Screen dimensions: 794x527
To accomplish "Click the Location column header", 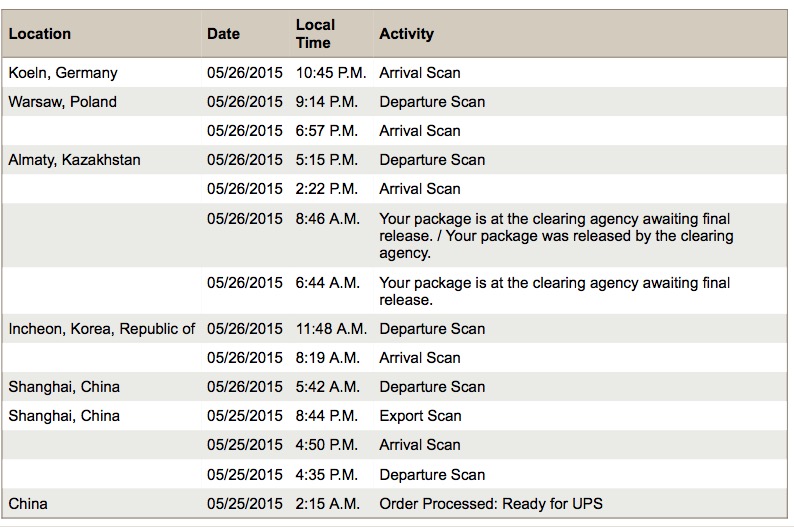I will tap(39, 34).
